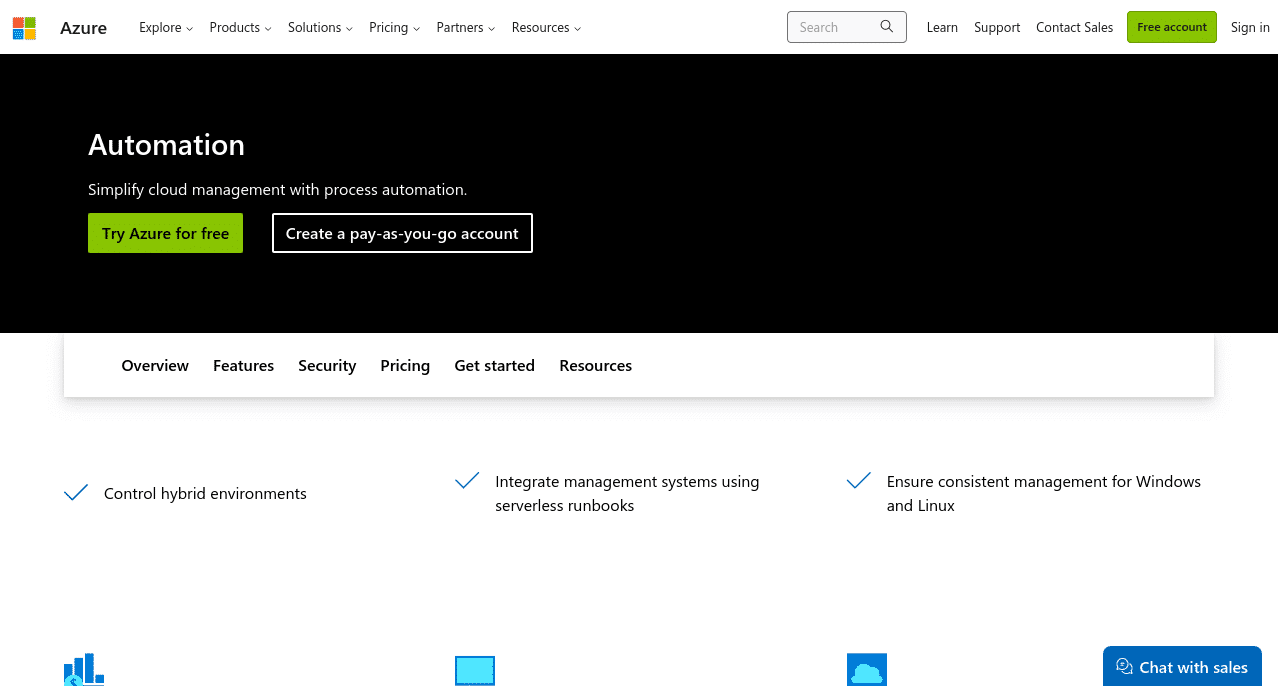
Task: Click the Sign in link
Action: click(x=1250, y=27)
